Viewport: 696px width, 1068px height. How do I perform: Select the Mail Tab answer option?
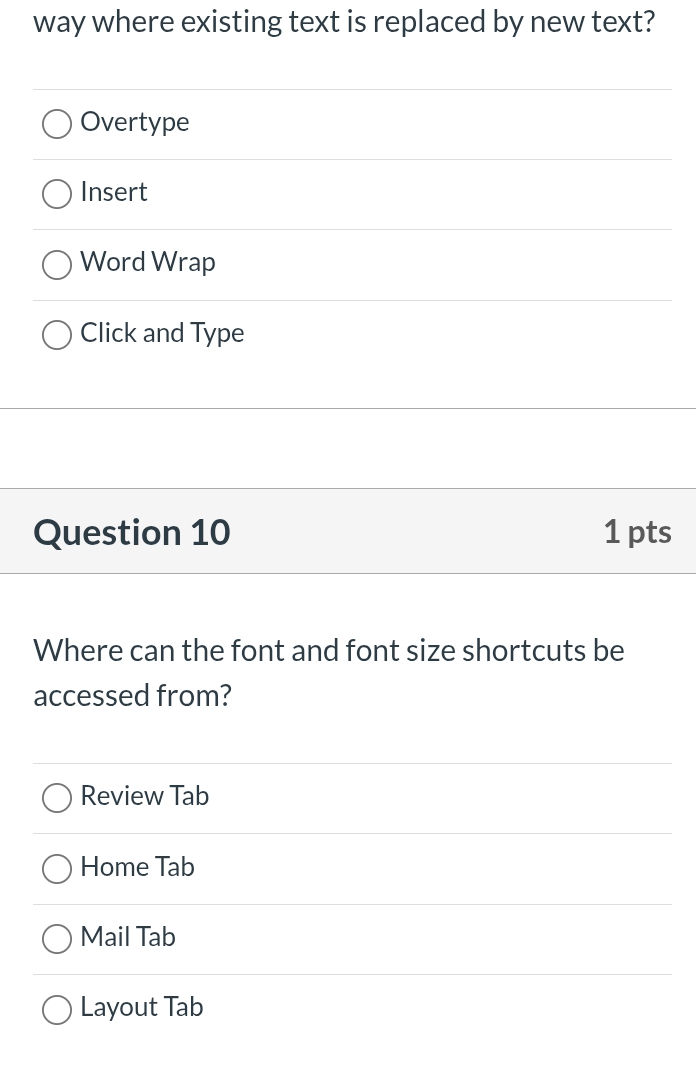(x=57, y=939)
